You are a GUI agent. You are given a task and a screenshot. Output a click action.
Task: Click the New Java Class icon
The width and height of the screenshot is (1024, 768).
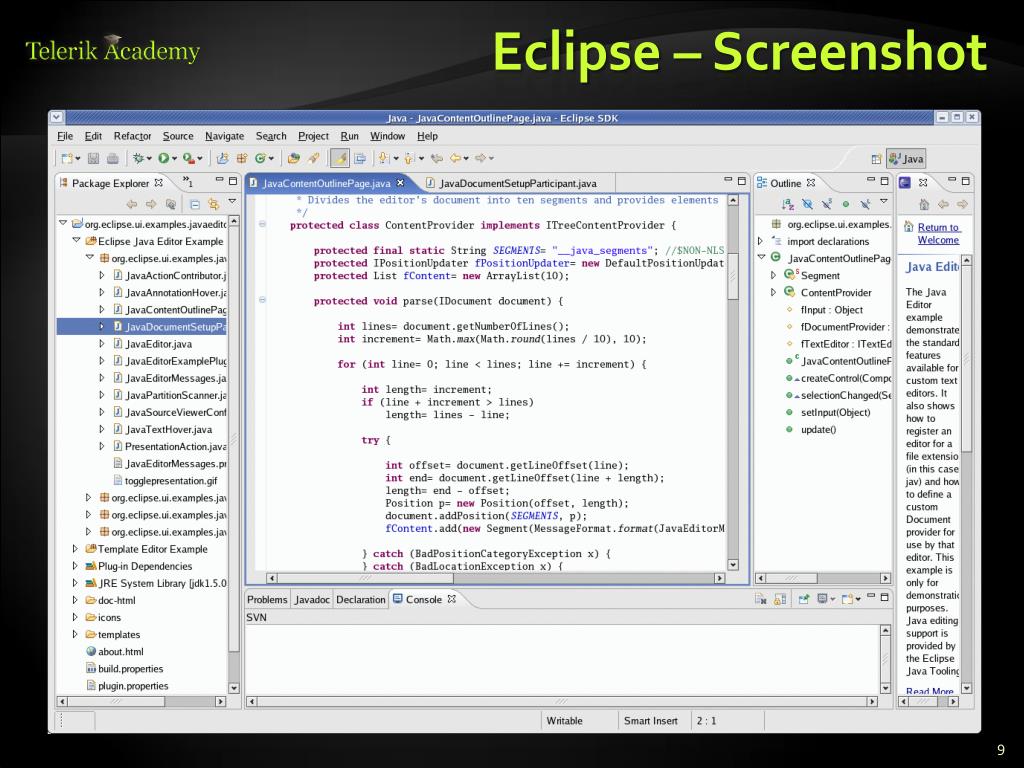261,158
